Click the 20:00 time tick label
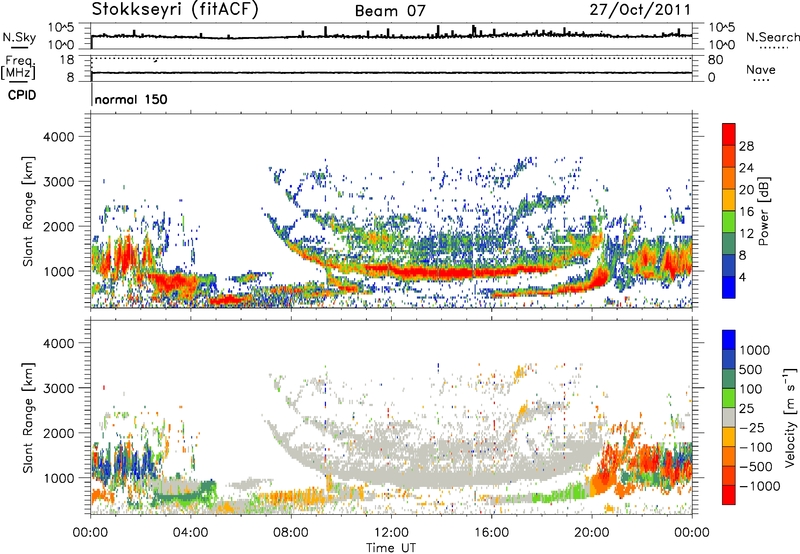800x554 pixels. (x=592, y=533)
